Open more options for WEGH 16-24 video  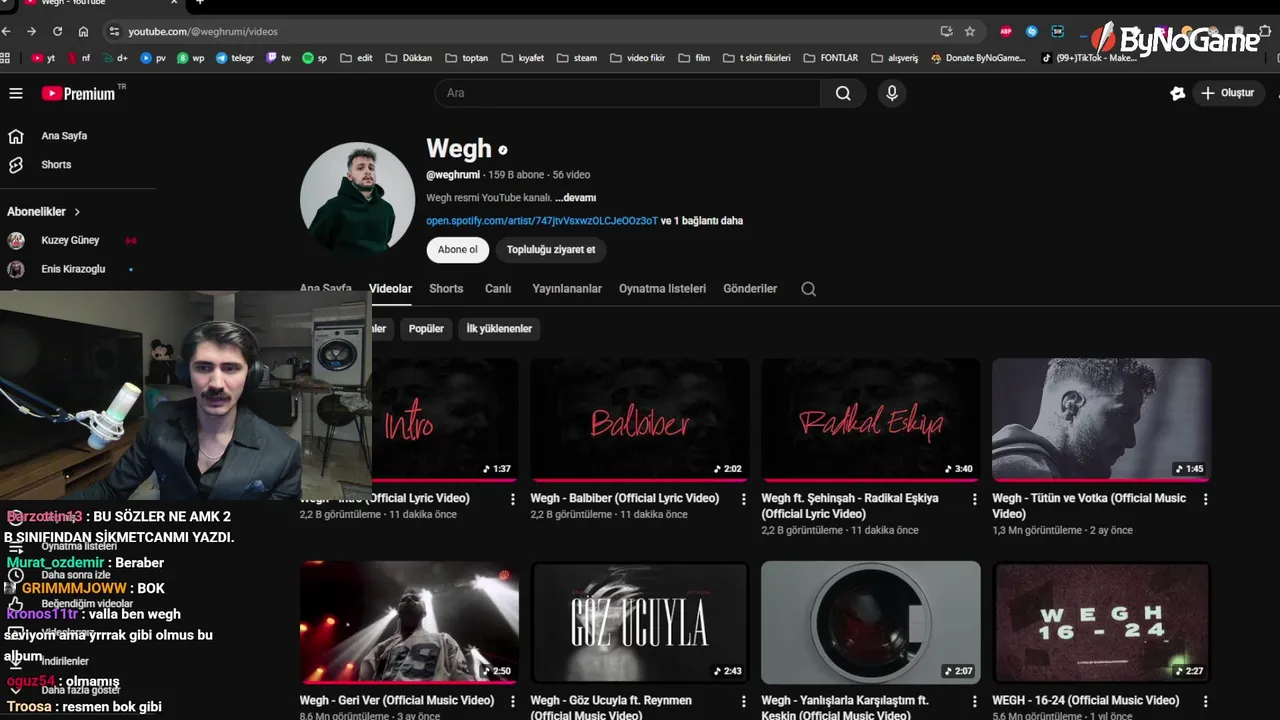tap(1205, 701)
